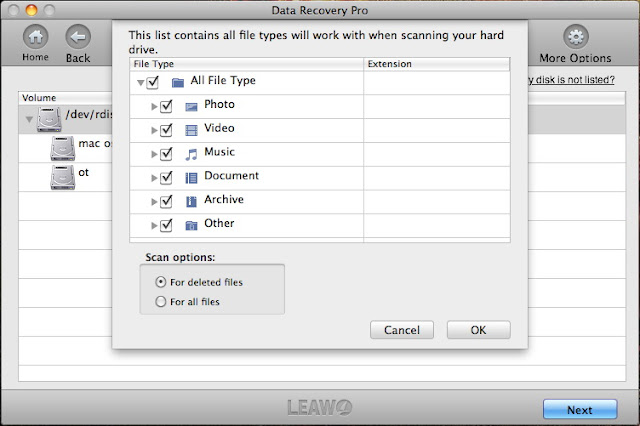Choose the For all files radio button
This screenshot has height=426, width=640.
pyautogui.click(x=160, y=301)
